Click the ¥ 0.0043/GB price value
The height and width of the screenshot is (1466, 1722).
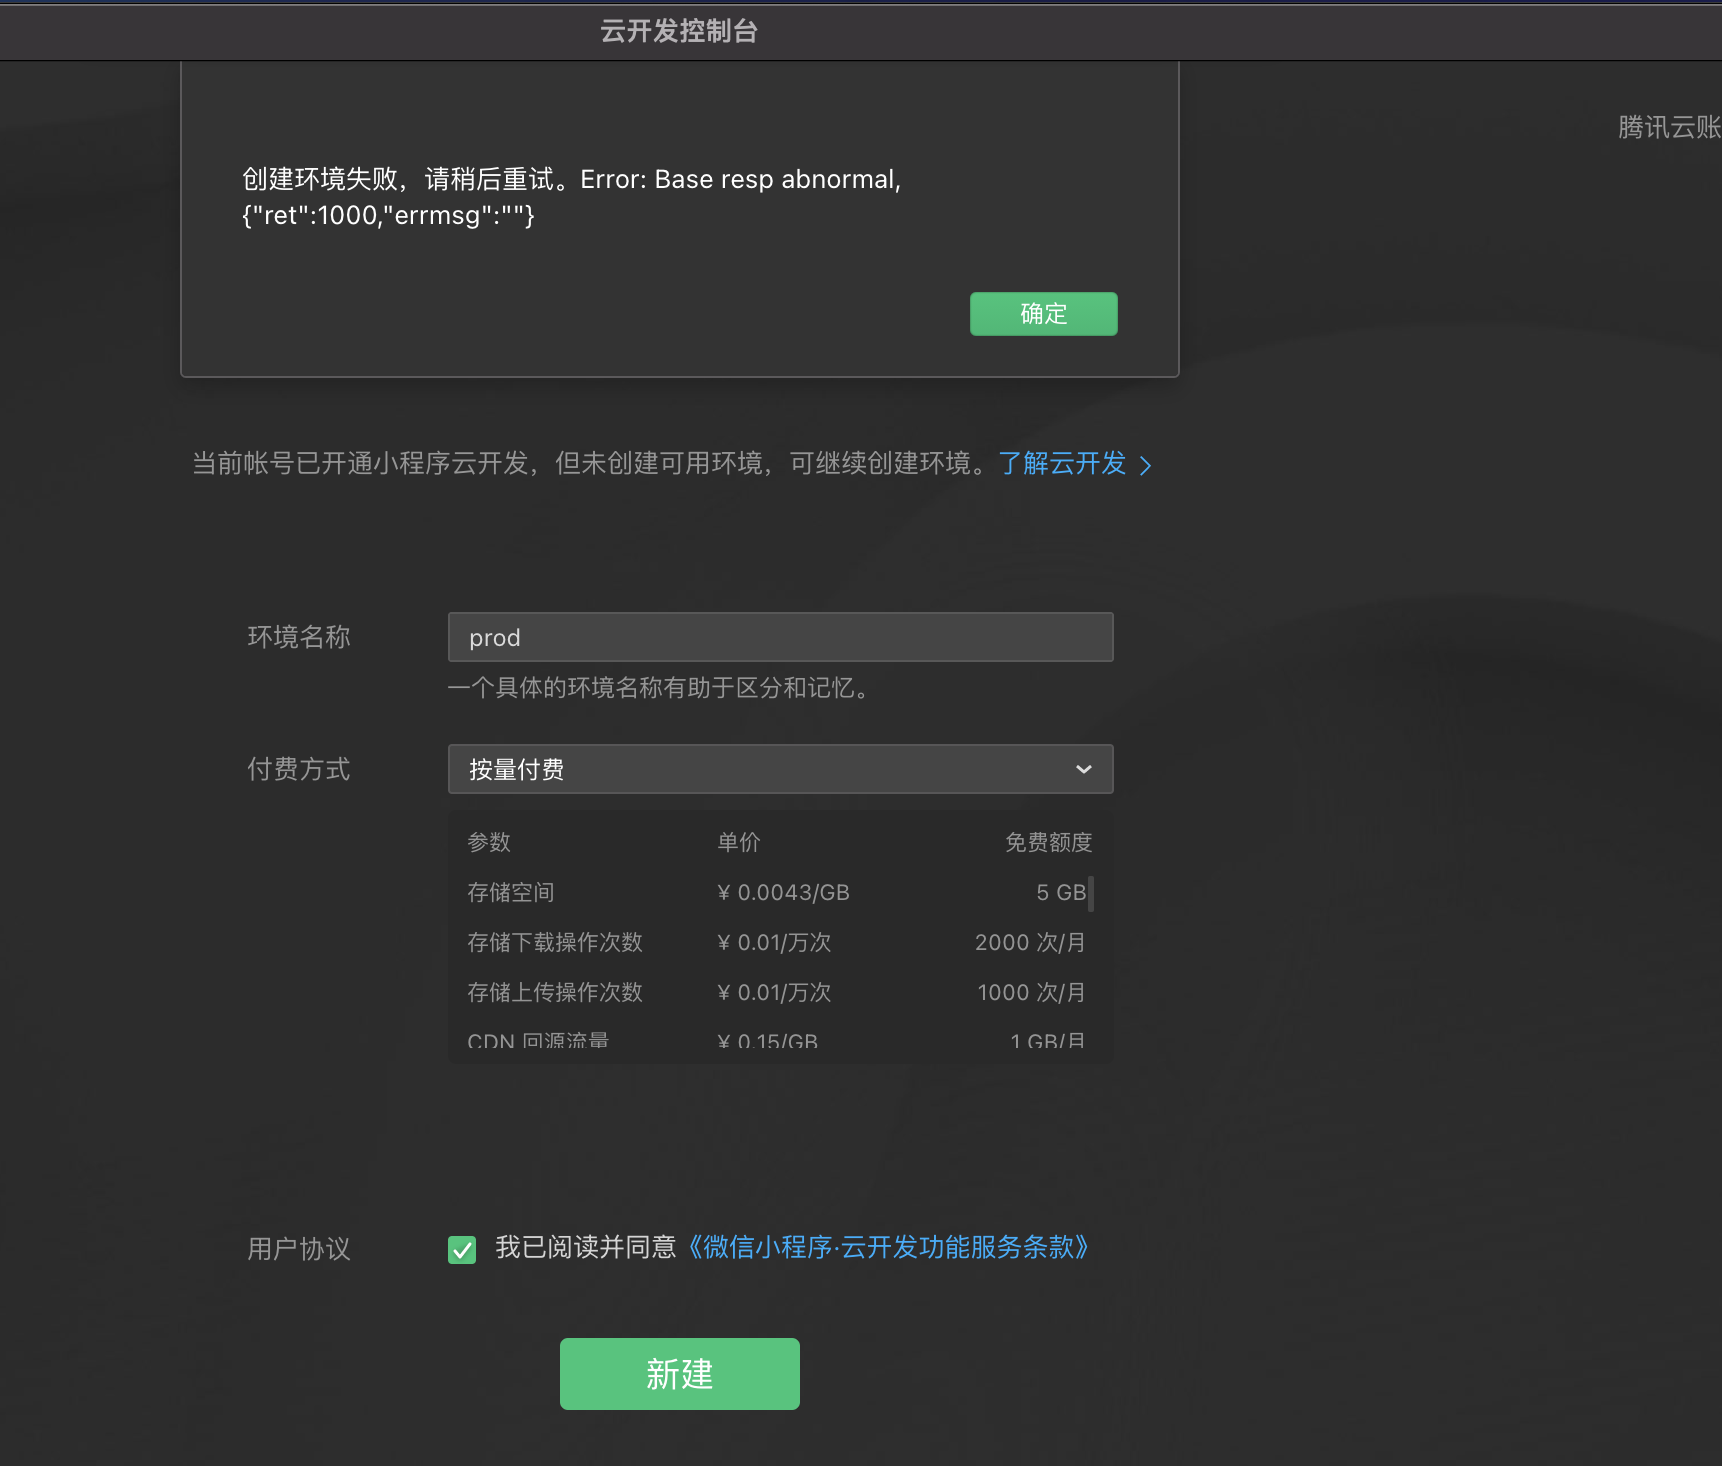pyautogui.click(x=784, y=892)
